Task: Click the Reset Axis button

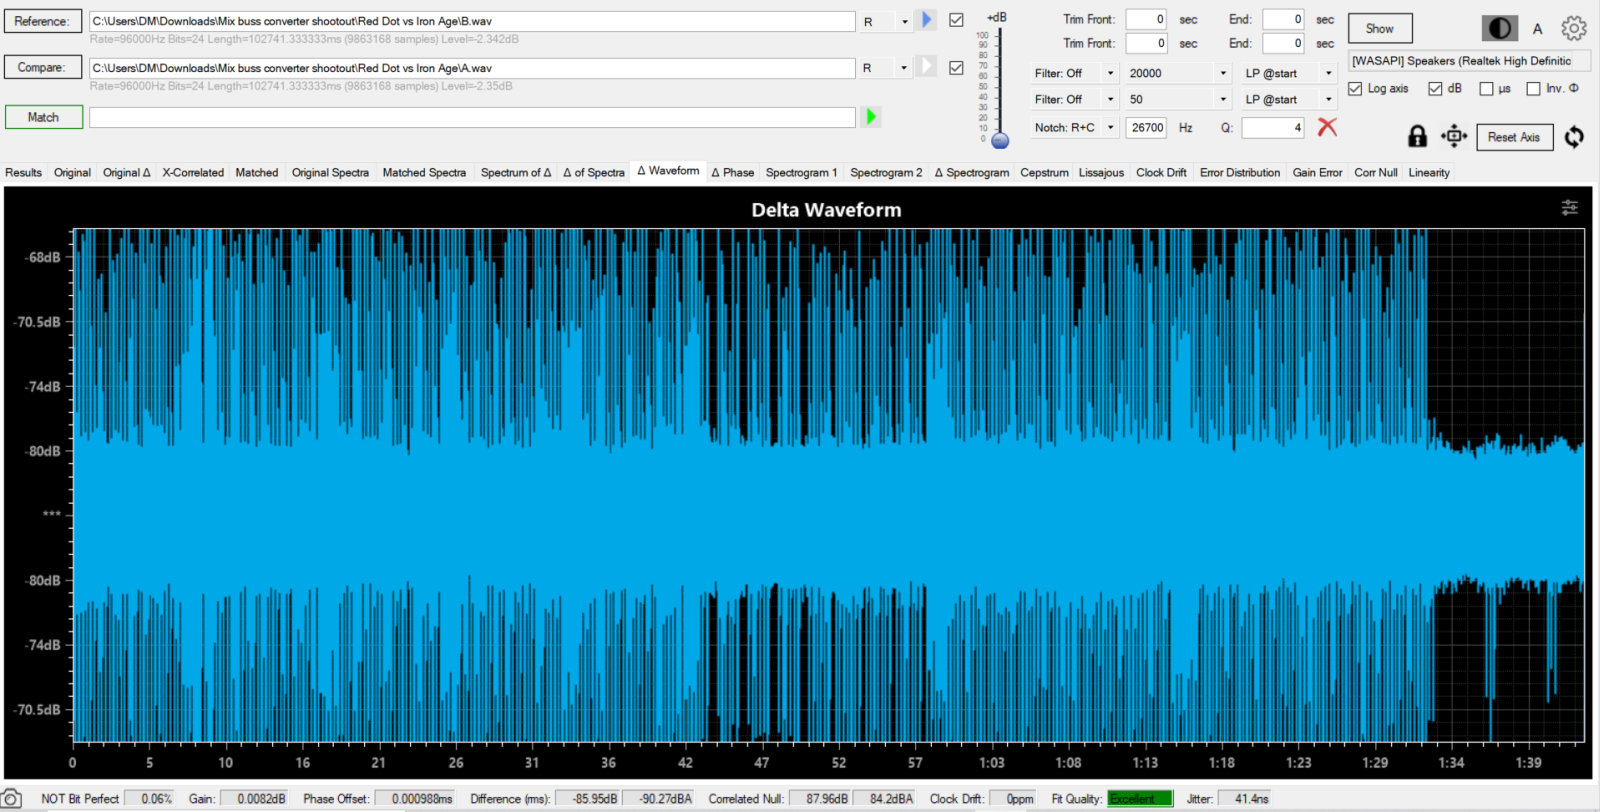Action: 1514,137
